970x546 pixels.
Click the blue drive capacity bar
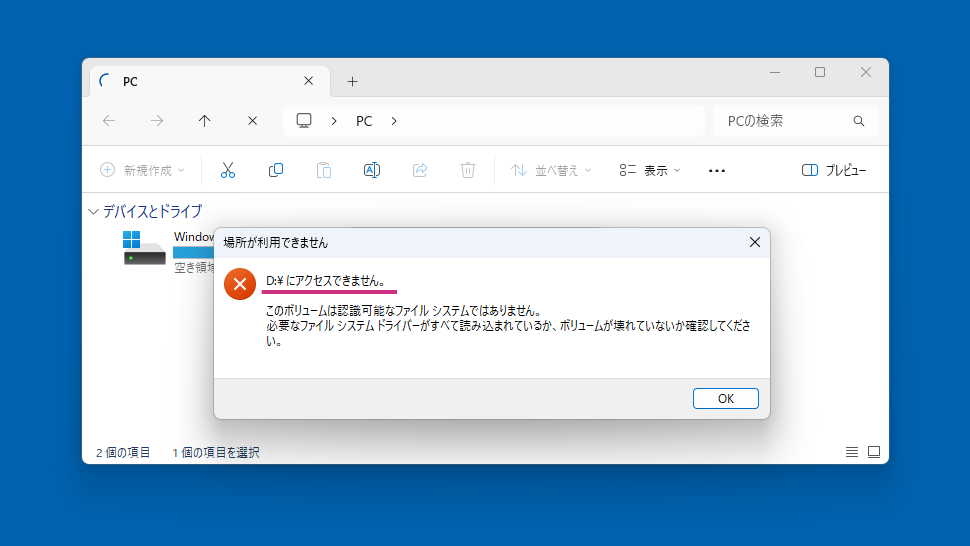pyautogui.click(x=193, y=252)
